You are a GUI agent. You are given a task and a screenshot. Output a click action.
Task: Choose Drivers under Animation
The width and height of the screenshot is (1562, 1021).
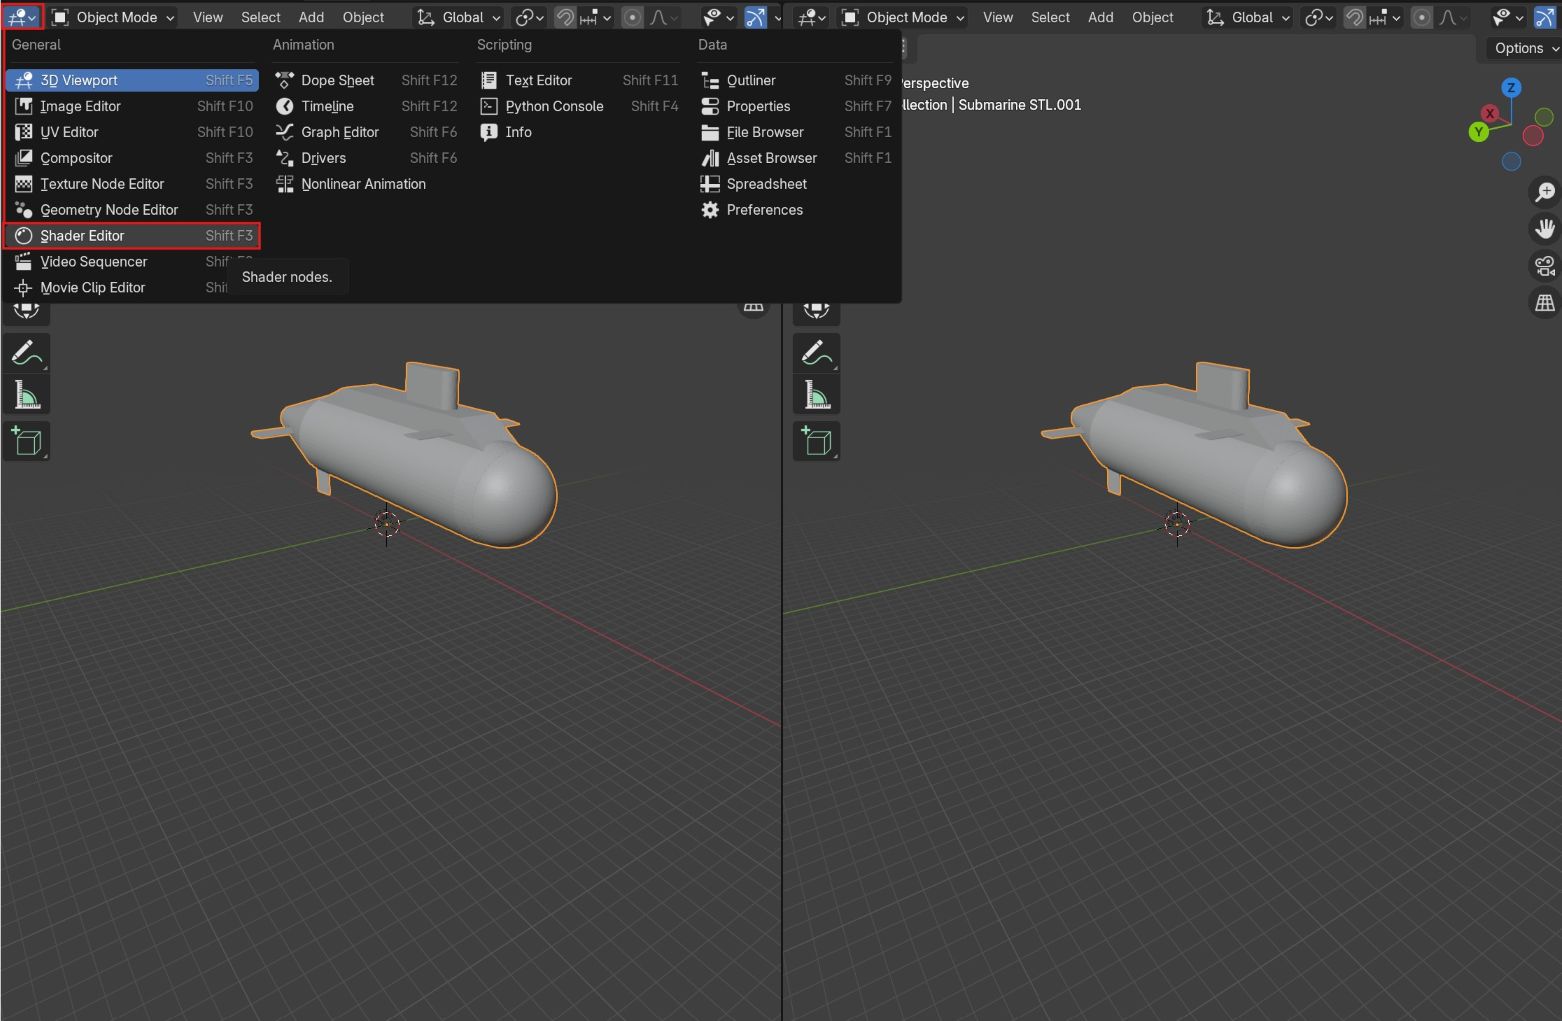pyautogui.click(x=366, y=158)
